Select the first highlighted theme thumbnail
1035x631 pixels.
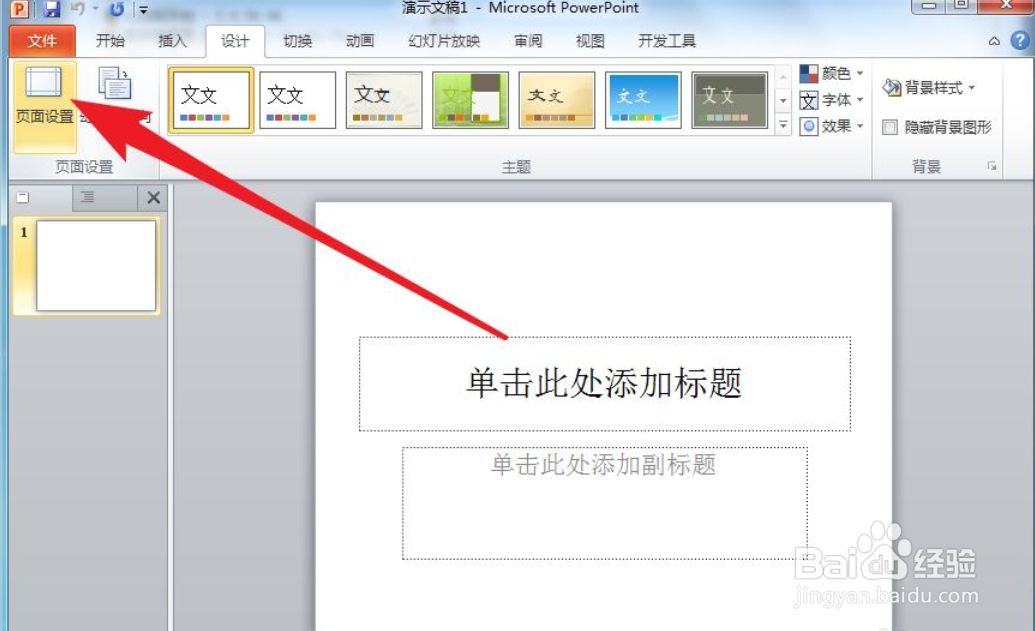(211, 99)
